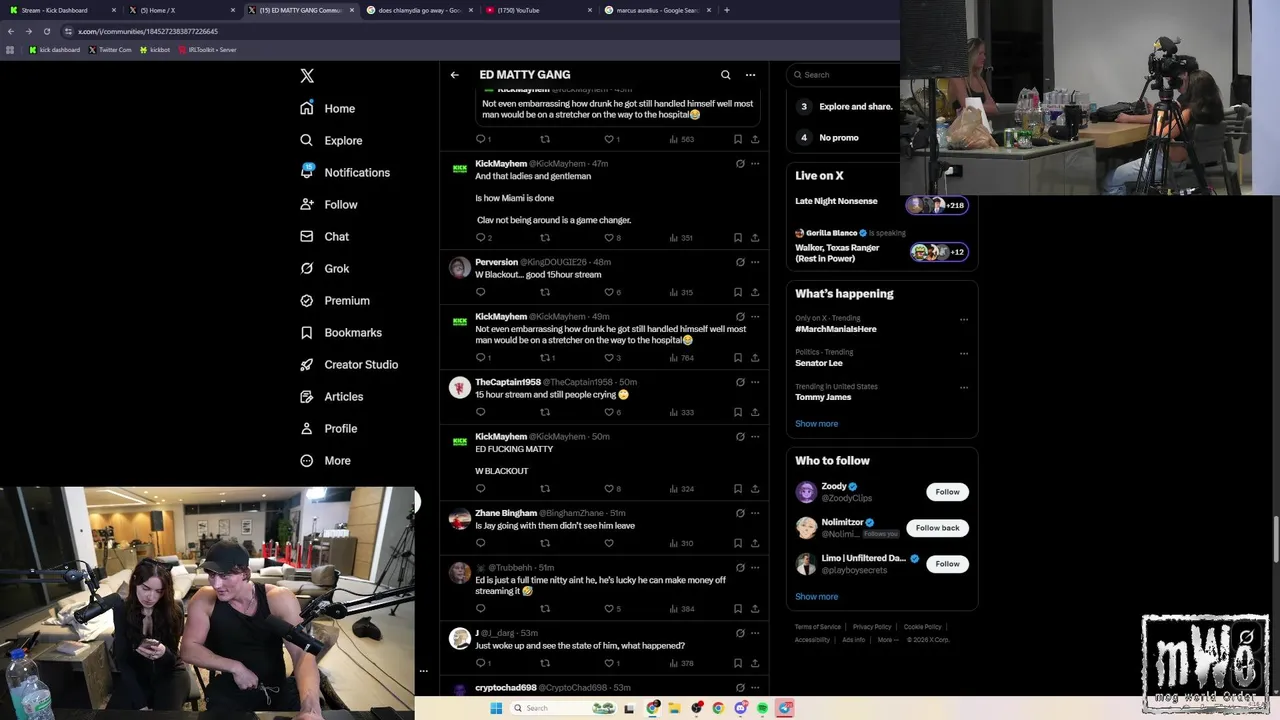Open TheCaptain1958's profile avatar
This screenshot has height=720, width=1280.
coord(460,388)
